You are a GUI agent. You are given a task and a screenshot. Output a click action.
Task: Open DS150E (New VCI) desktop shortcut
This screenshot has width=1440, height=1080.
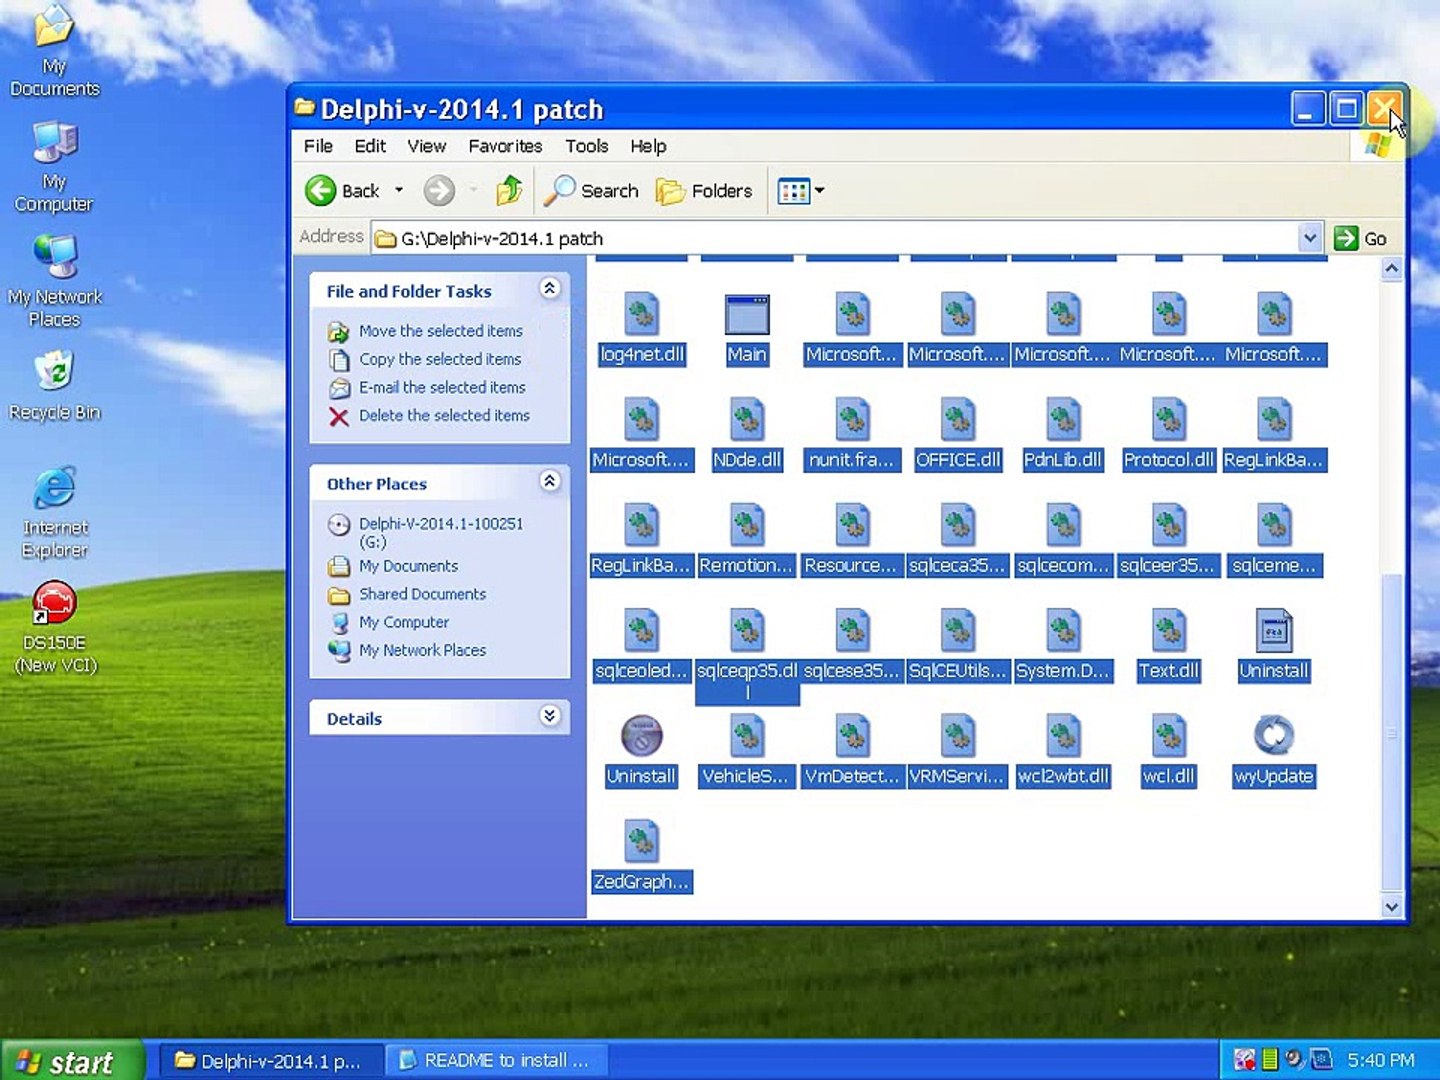coord(55,628)
